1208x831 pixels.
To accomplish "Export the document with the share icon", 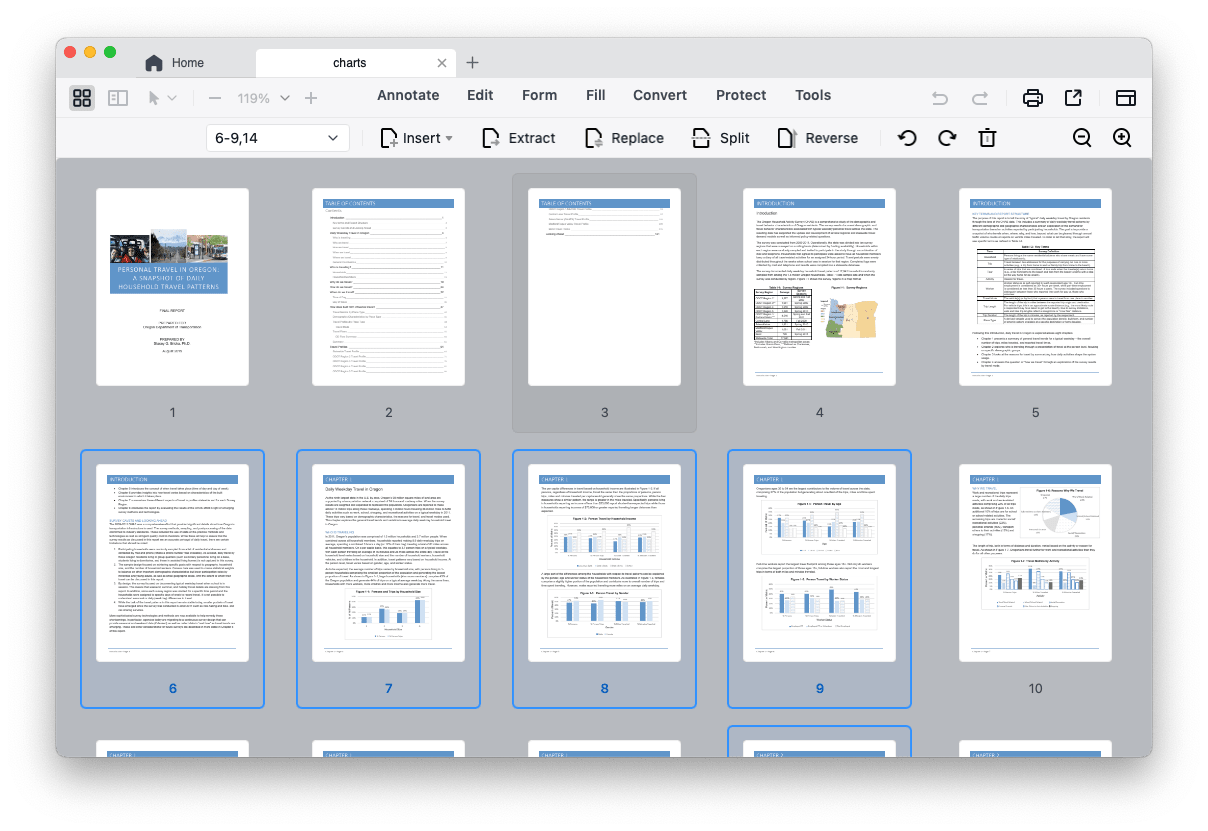I will [1072, 97].
